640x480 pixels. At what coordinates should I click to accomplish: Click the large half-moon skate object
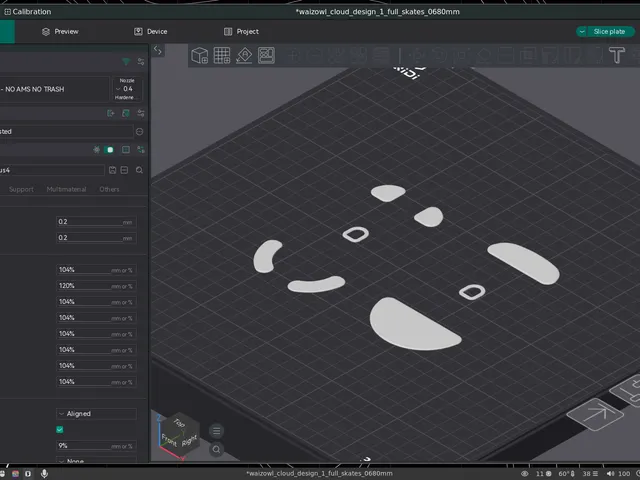tap(410, 328)
